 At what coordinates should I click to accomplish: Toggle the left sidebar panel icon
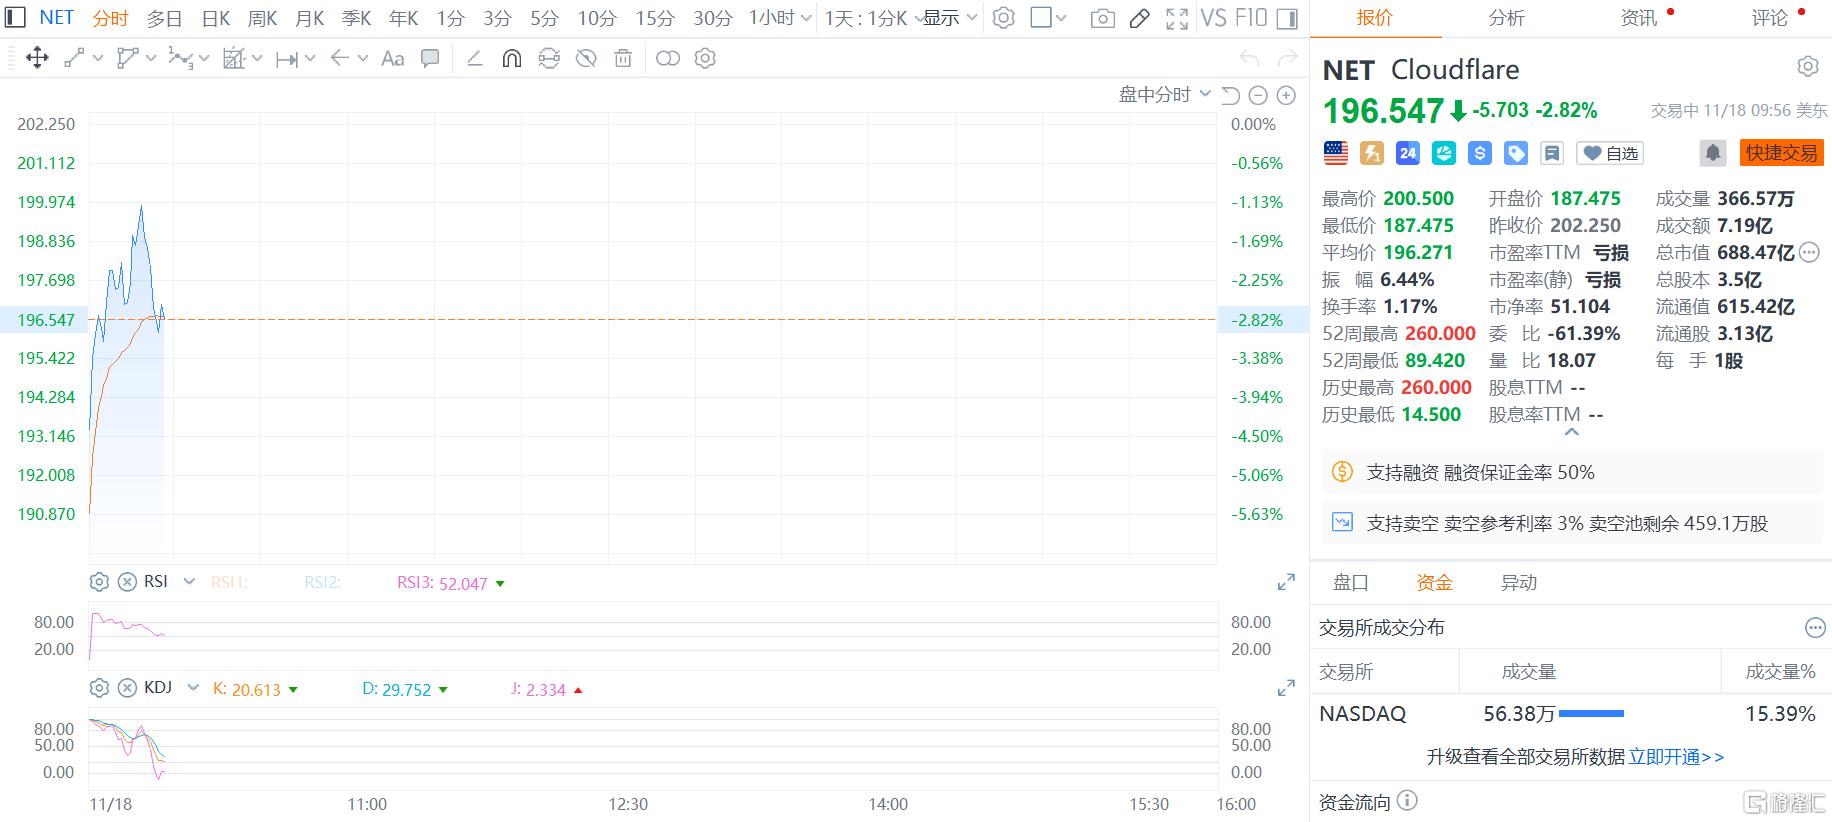pyautogui.click(x=16, y=18)
